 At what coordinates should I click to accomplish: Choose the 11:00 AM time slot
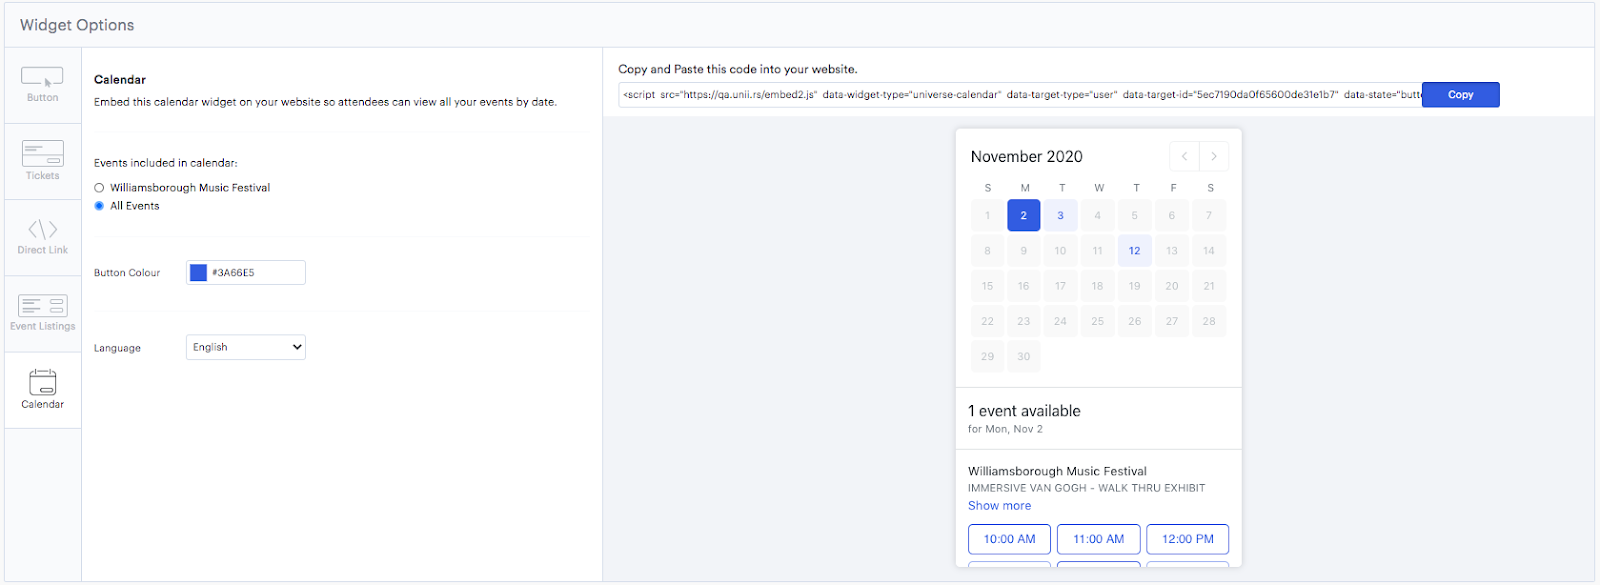click(1098, 539)
